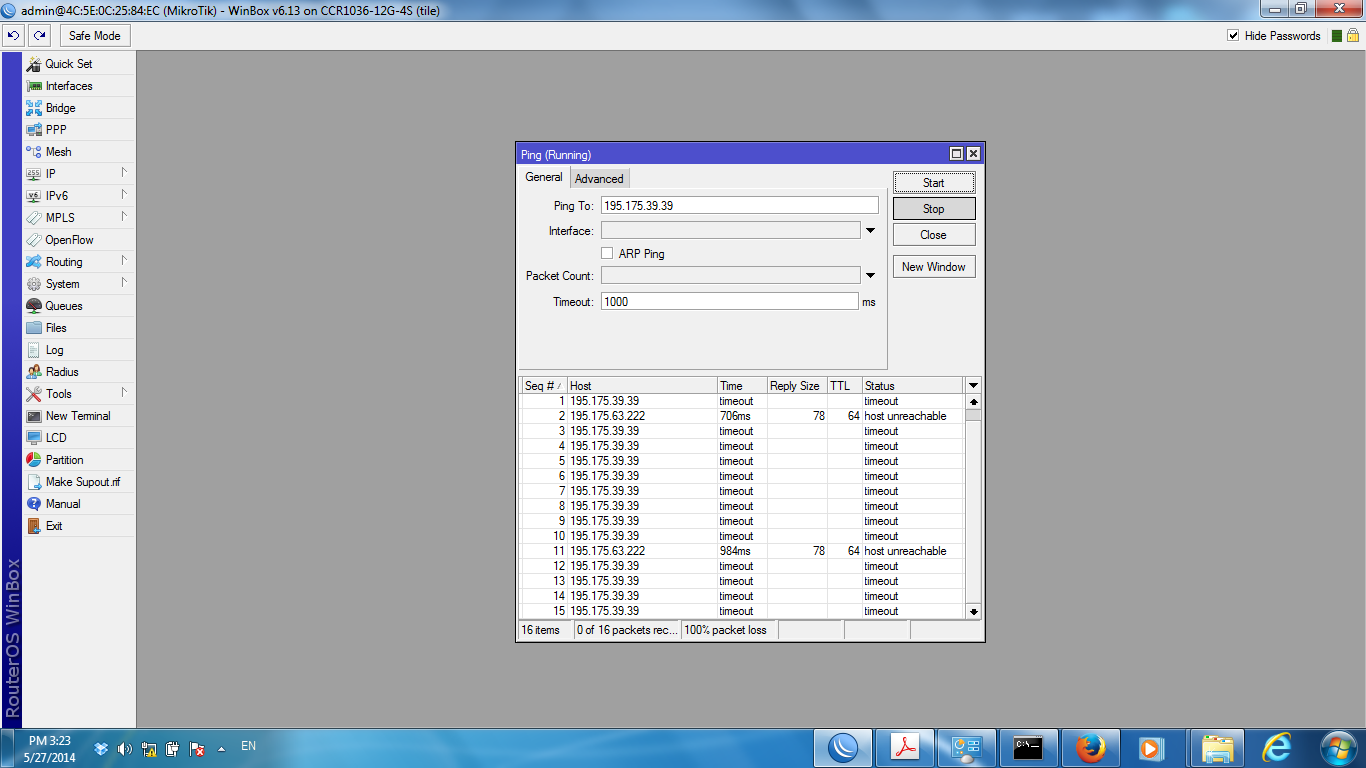Open column selector dropdown in ping table
Screen dimensions: 1366x768
coord(973,386)
